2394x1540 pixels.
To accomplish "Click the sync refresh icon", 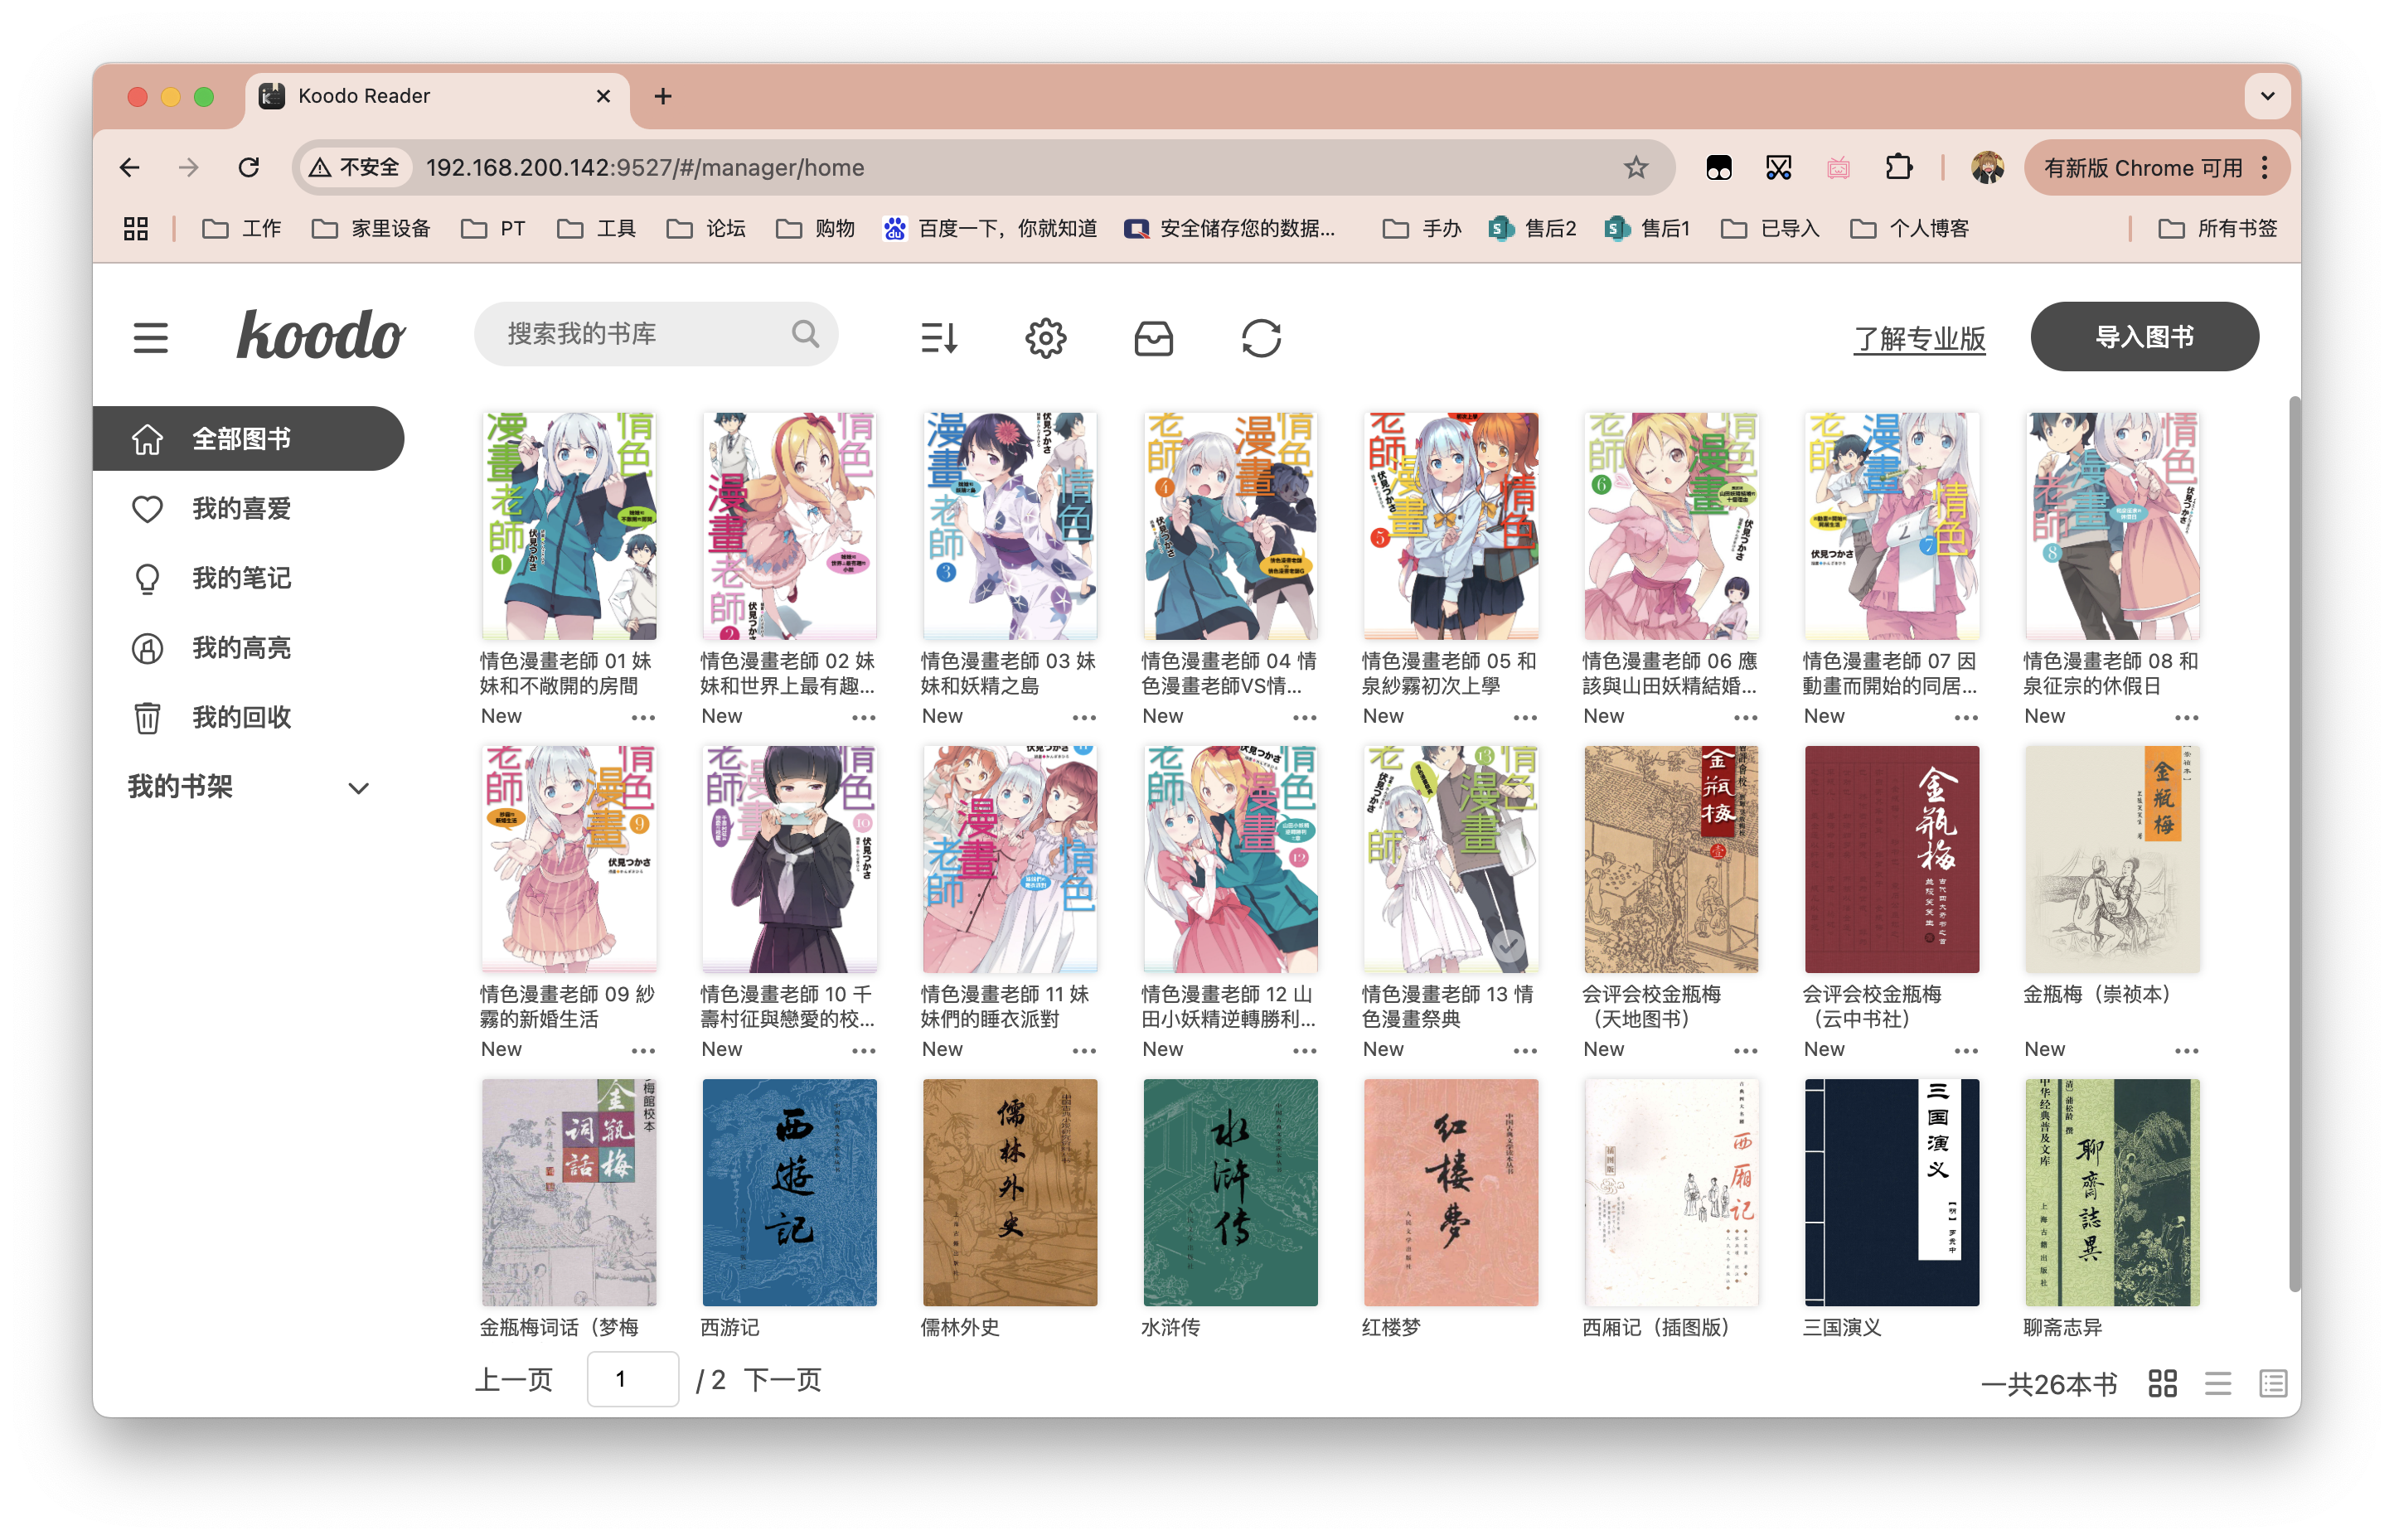I will pyautogui.click(x=1262, y=337).
